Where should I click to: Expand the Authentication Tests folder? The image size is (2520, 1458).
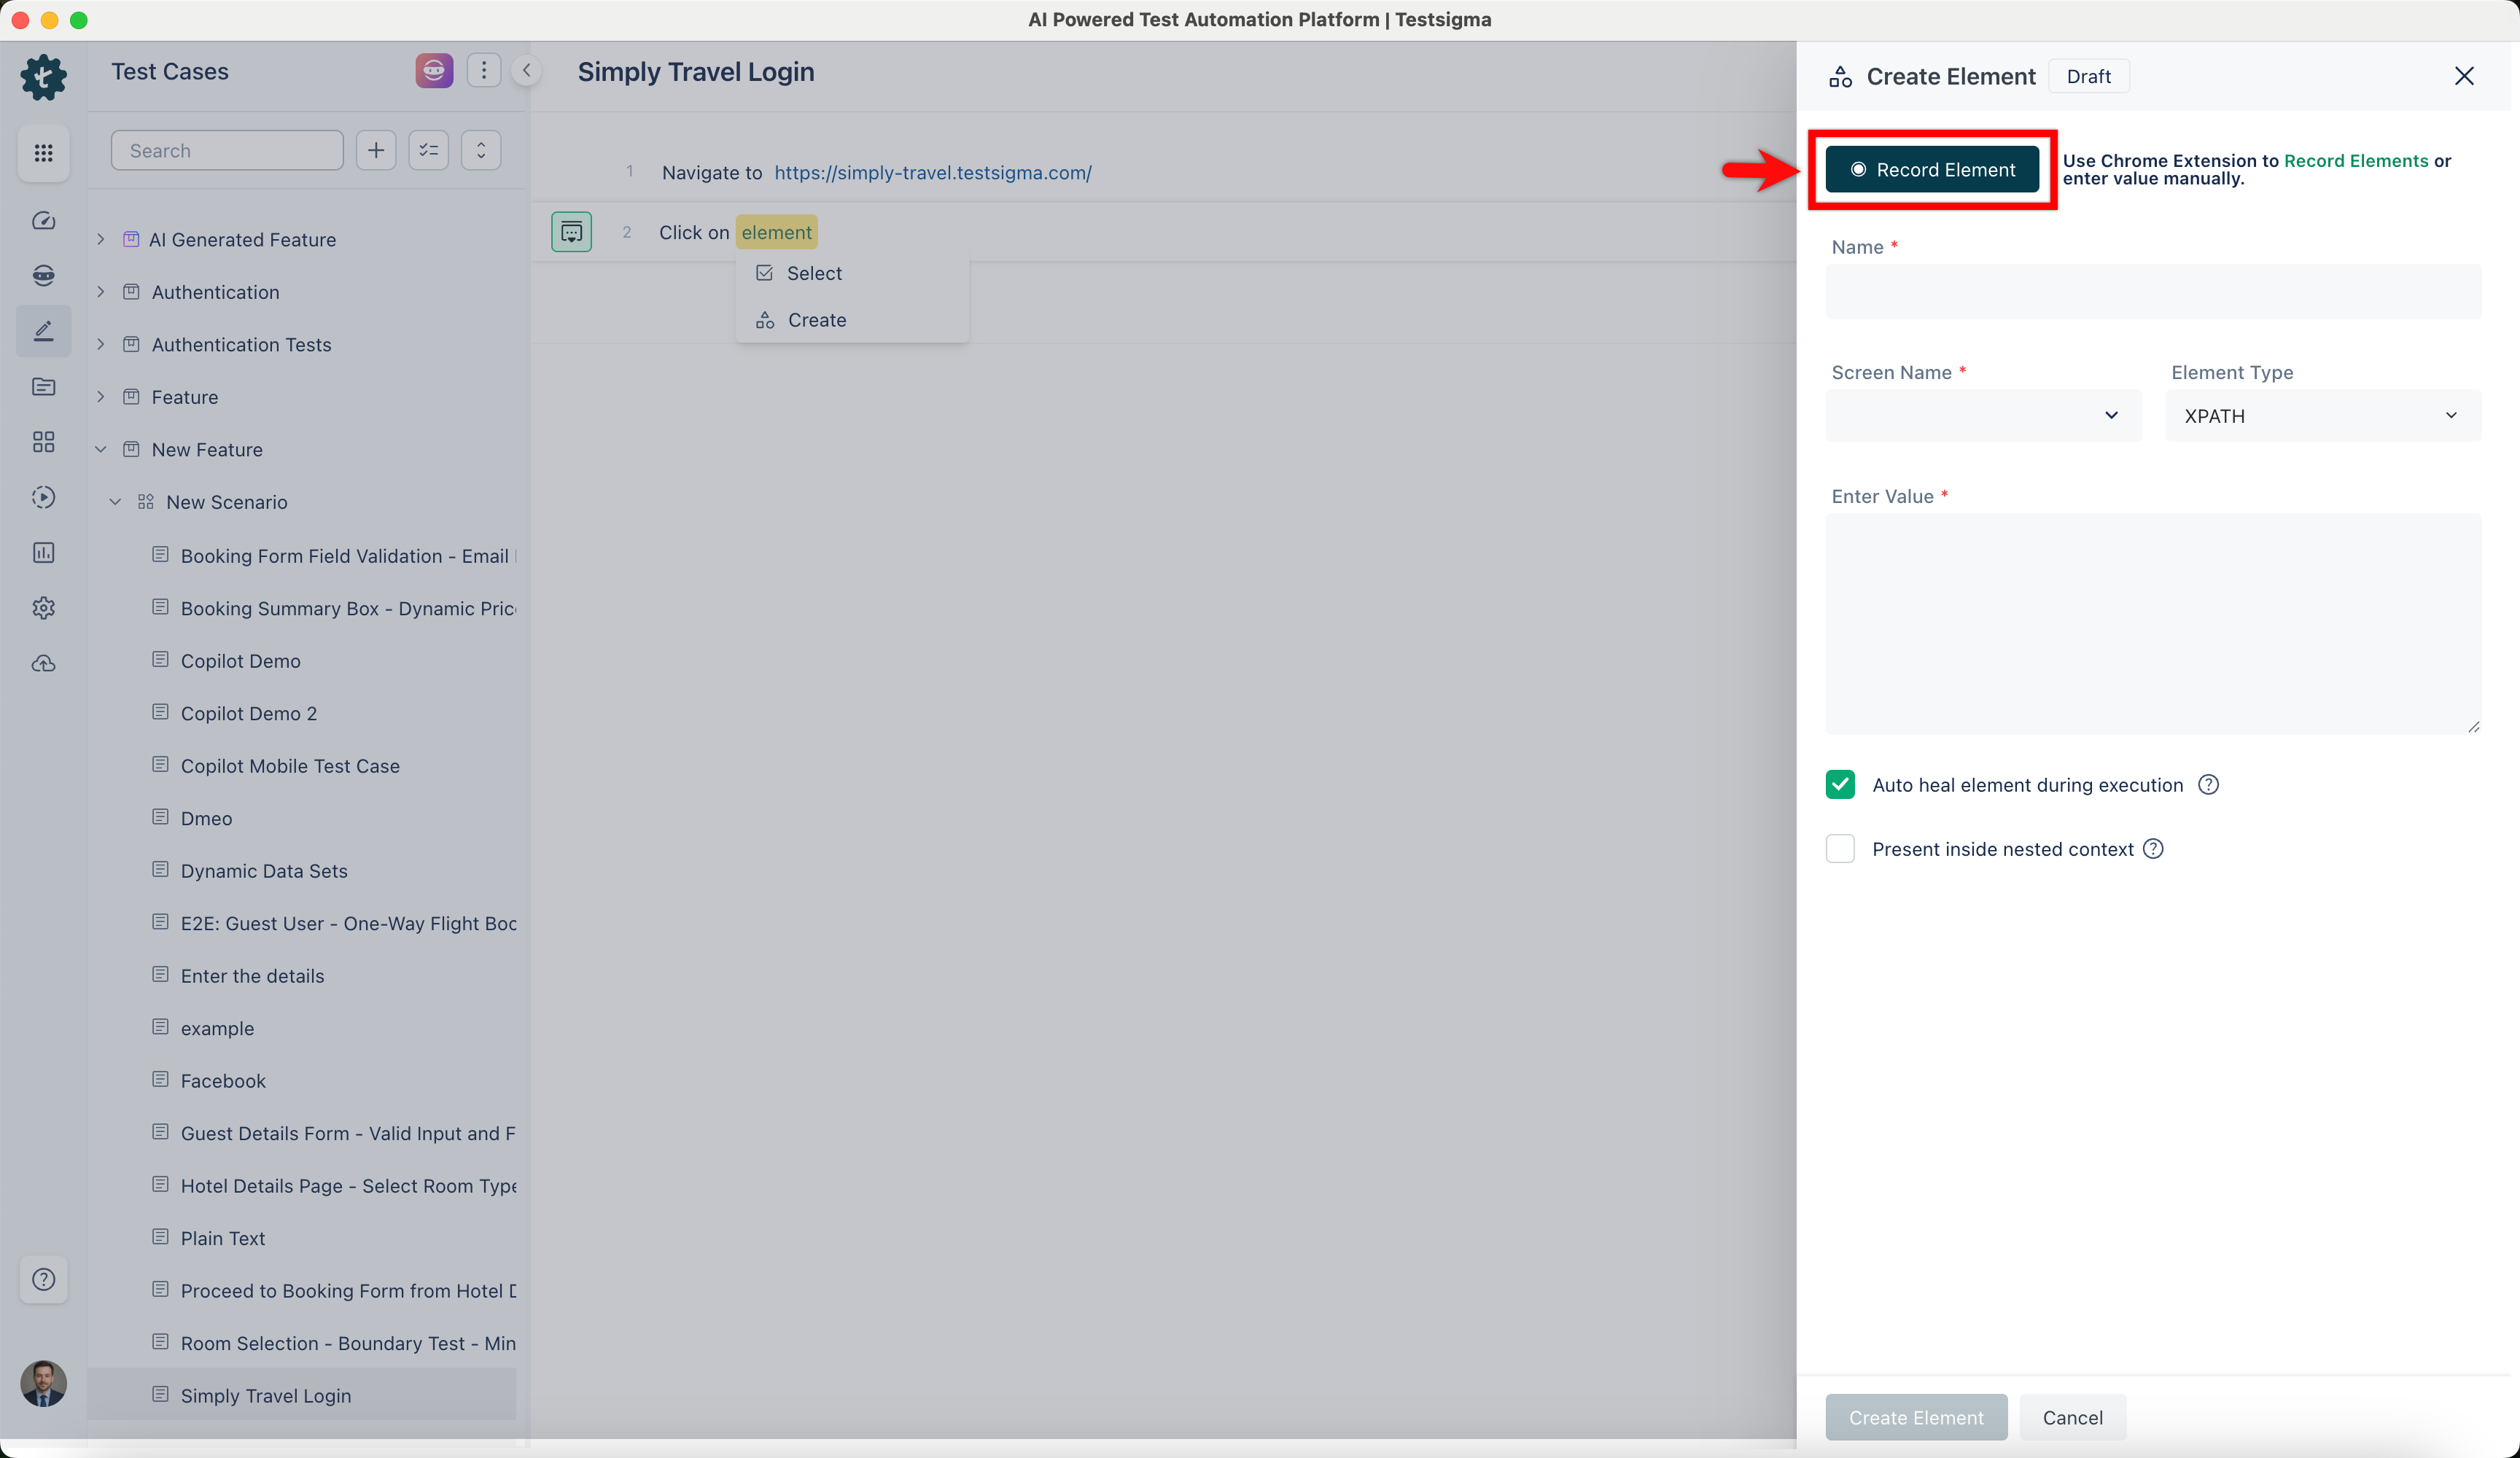(x=101, y=344)
